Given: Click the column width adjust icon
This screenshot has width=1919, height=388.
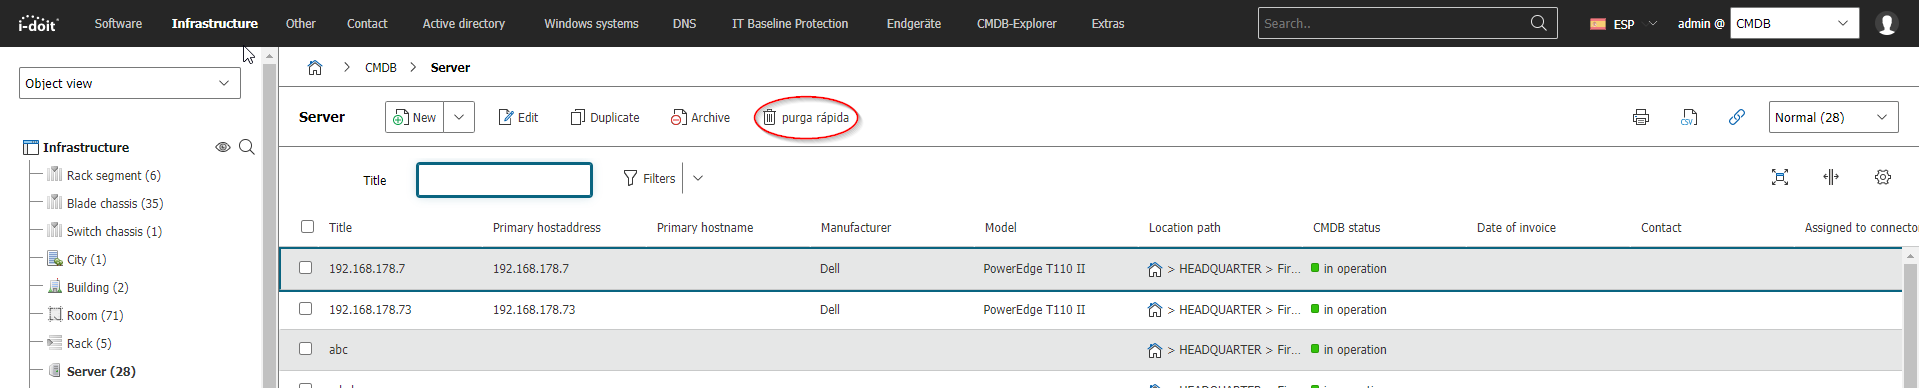Looking at the screenshot, I should (1831, 177).
